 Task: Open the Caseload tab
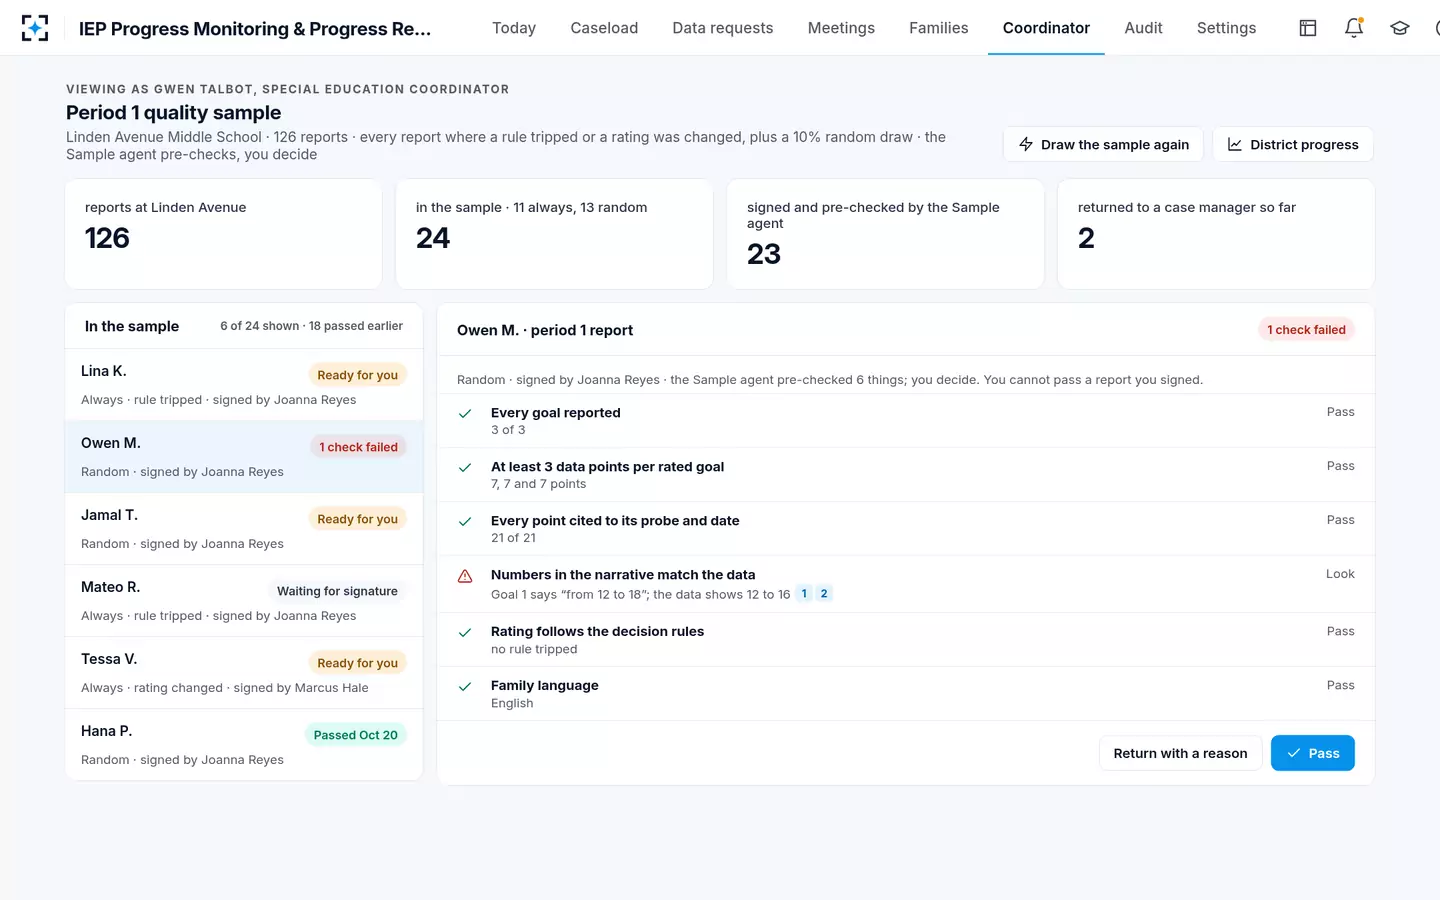tap(604, 28)
